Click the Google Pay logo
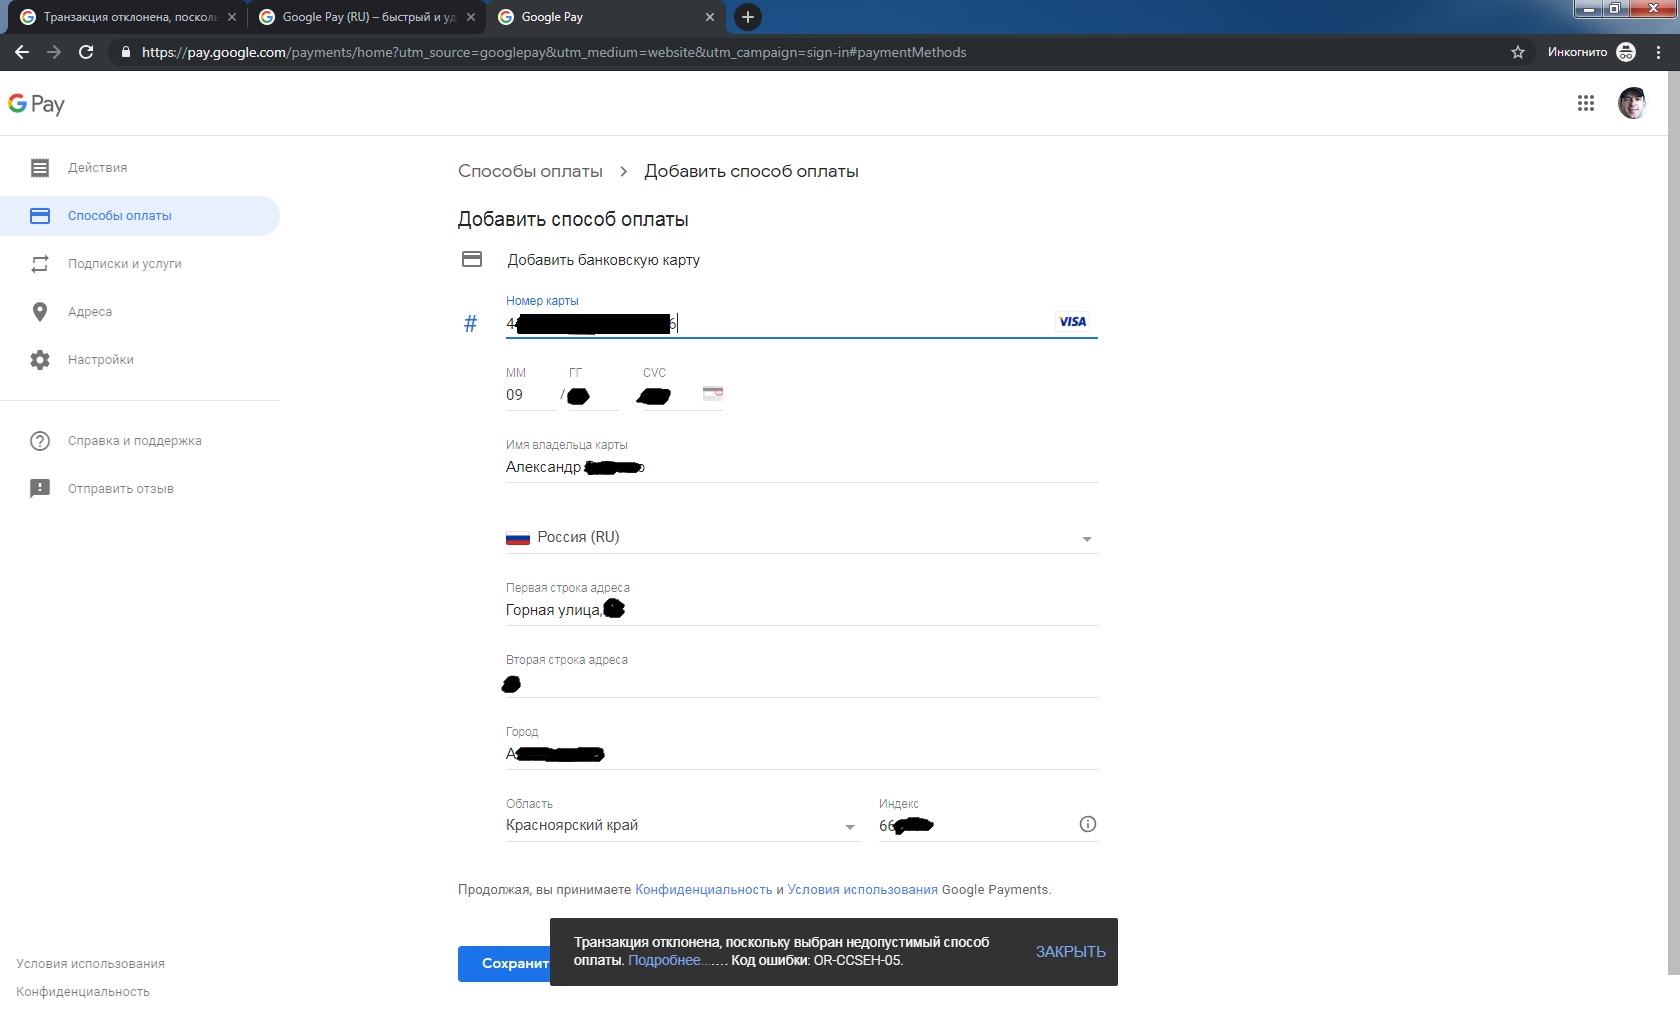The image size is (1680, 1010). pos(36,104)
